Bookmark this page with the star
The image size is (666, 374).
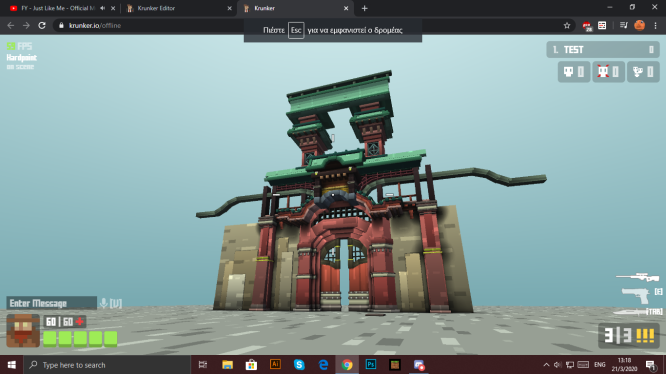[567, 25]
